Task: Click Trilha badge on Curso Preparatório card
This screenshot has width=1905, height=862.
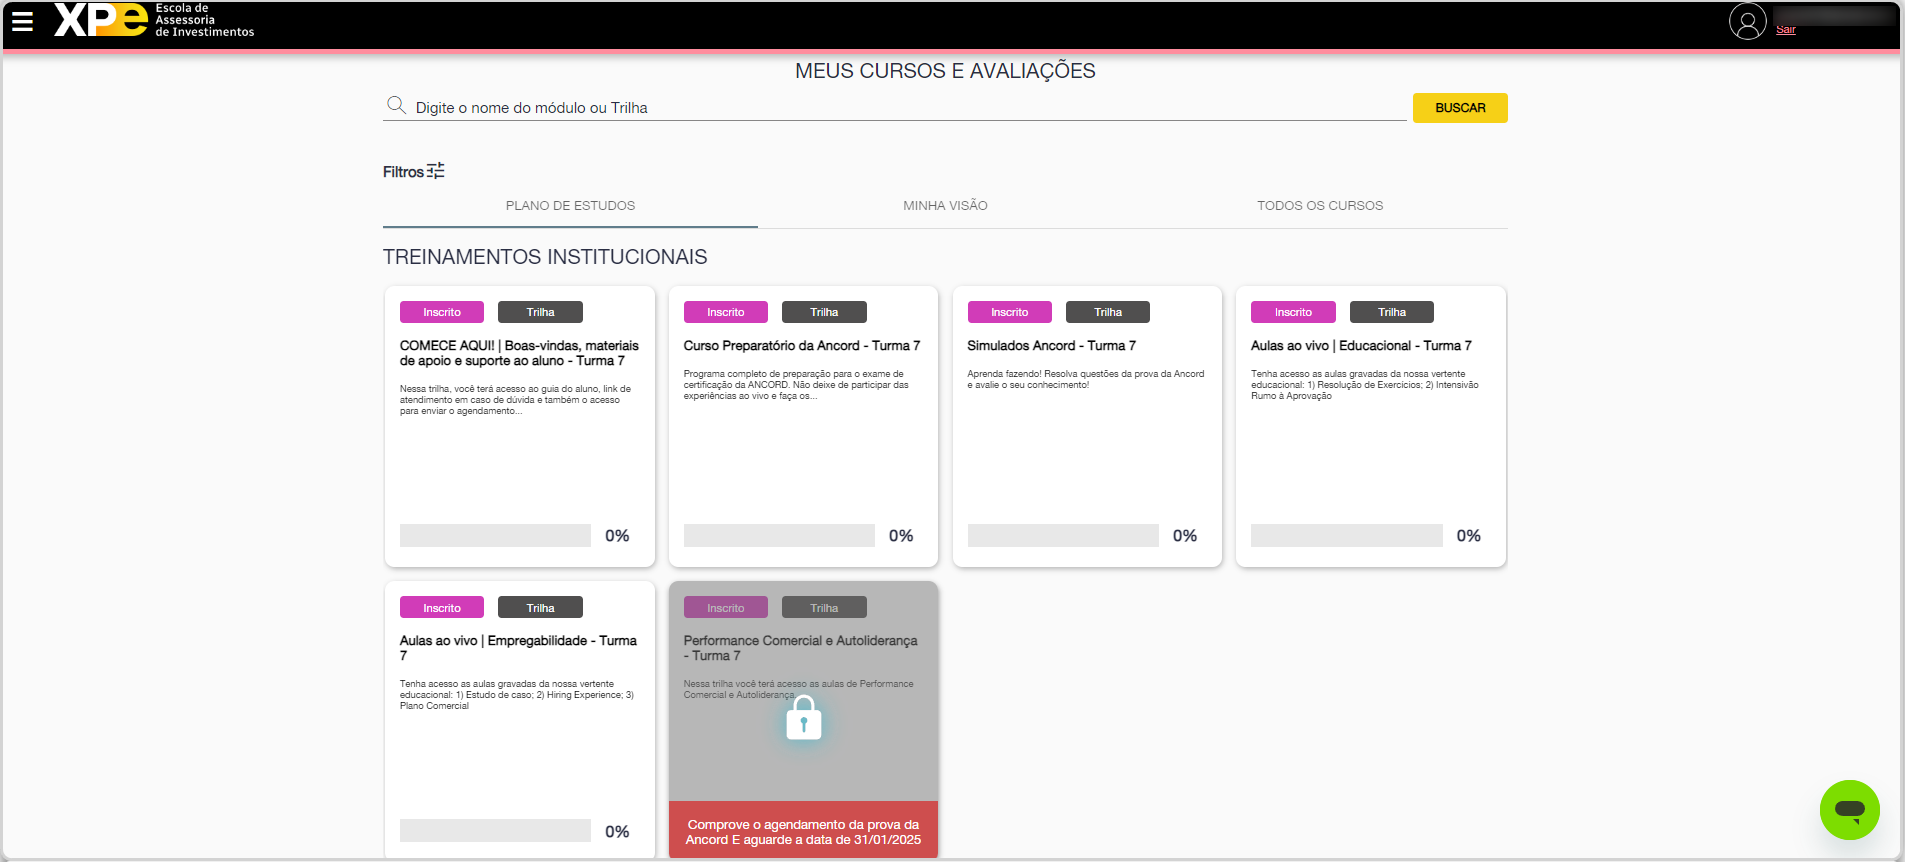Action: click(824, 312)
